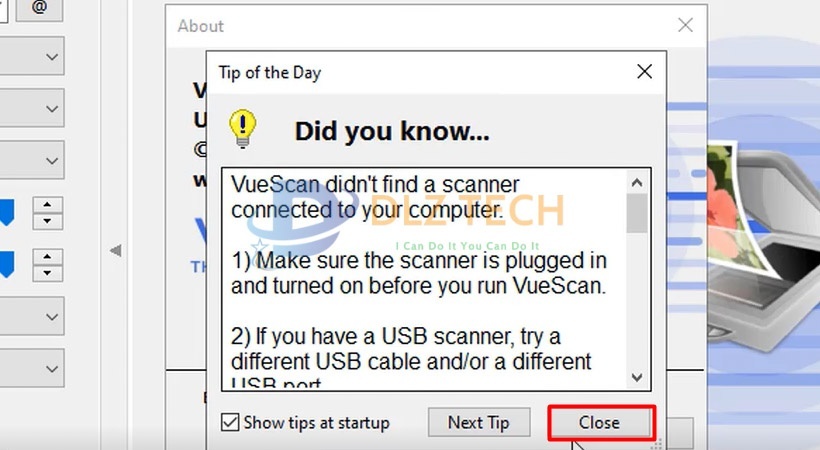Click the scroll-down arrow in the tip text box
This screenshot has width=820, height=450.
point(636,377)
